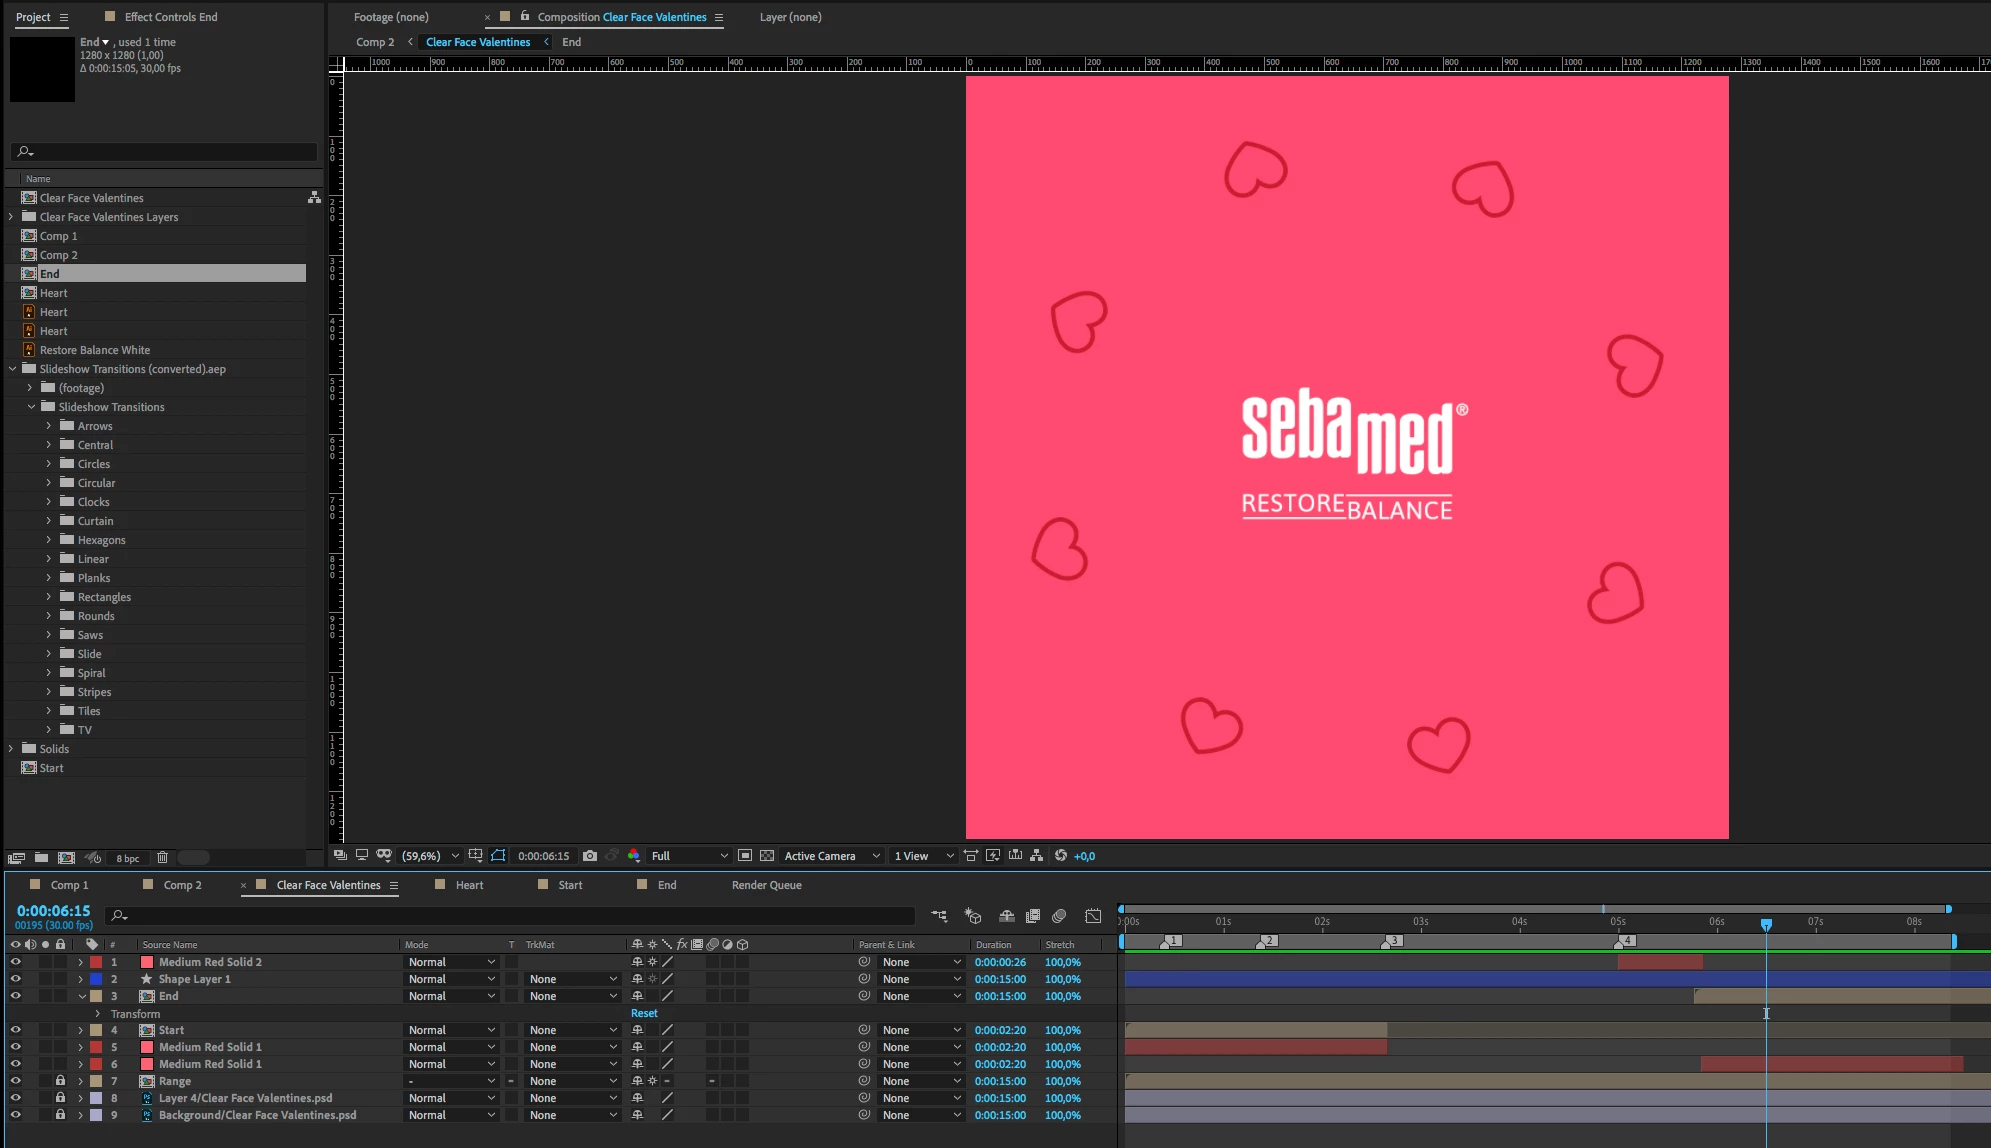Screen dimensions: 1991x1148
Task: Switch to the Heart timeline tab
Action: click(x=469, y=885)
